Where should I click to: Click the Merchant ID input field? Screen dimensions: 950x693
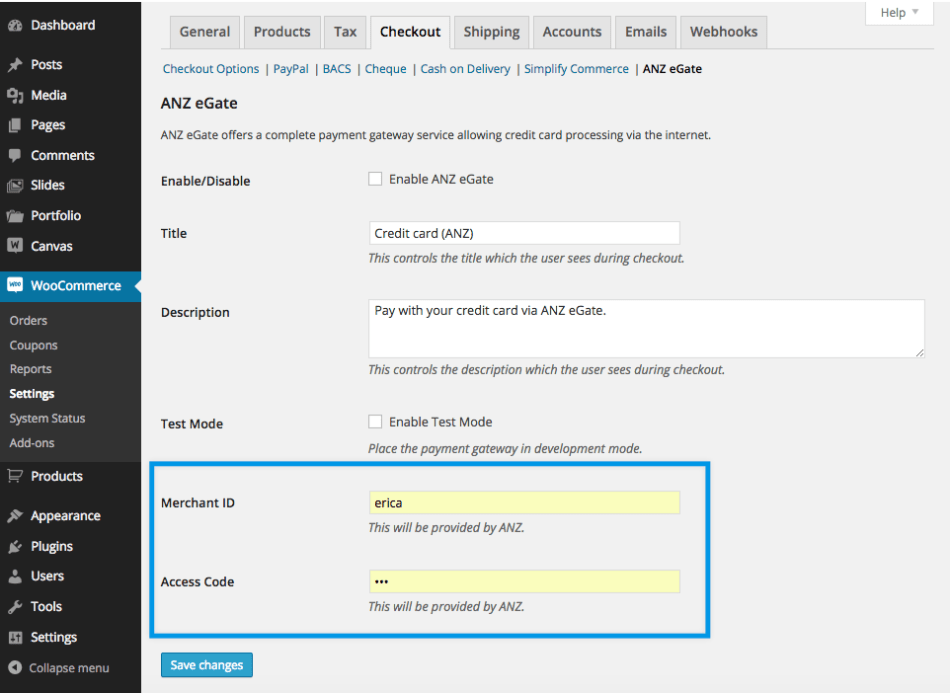coord(524,502)
